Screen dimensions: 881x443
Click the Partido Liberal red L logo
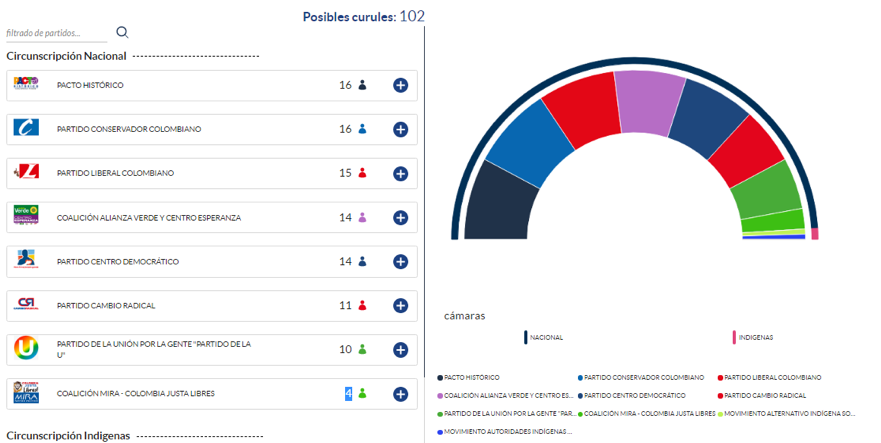(x=26, y=171)
